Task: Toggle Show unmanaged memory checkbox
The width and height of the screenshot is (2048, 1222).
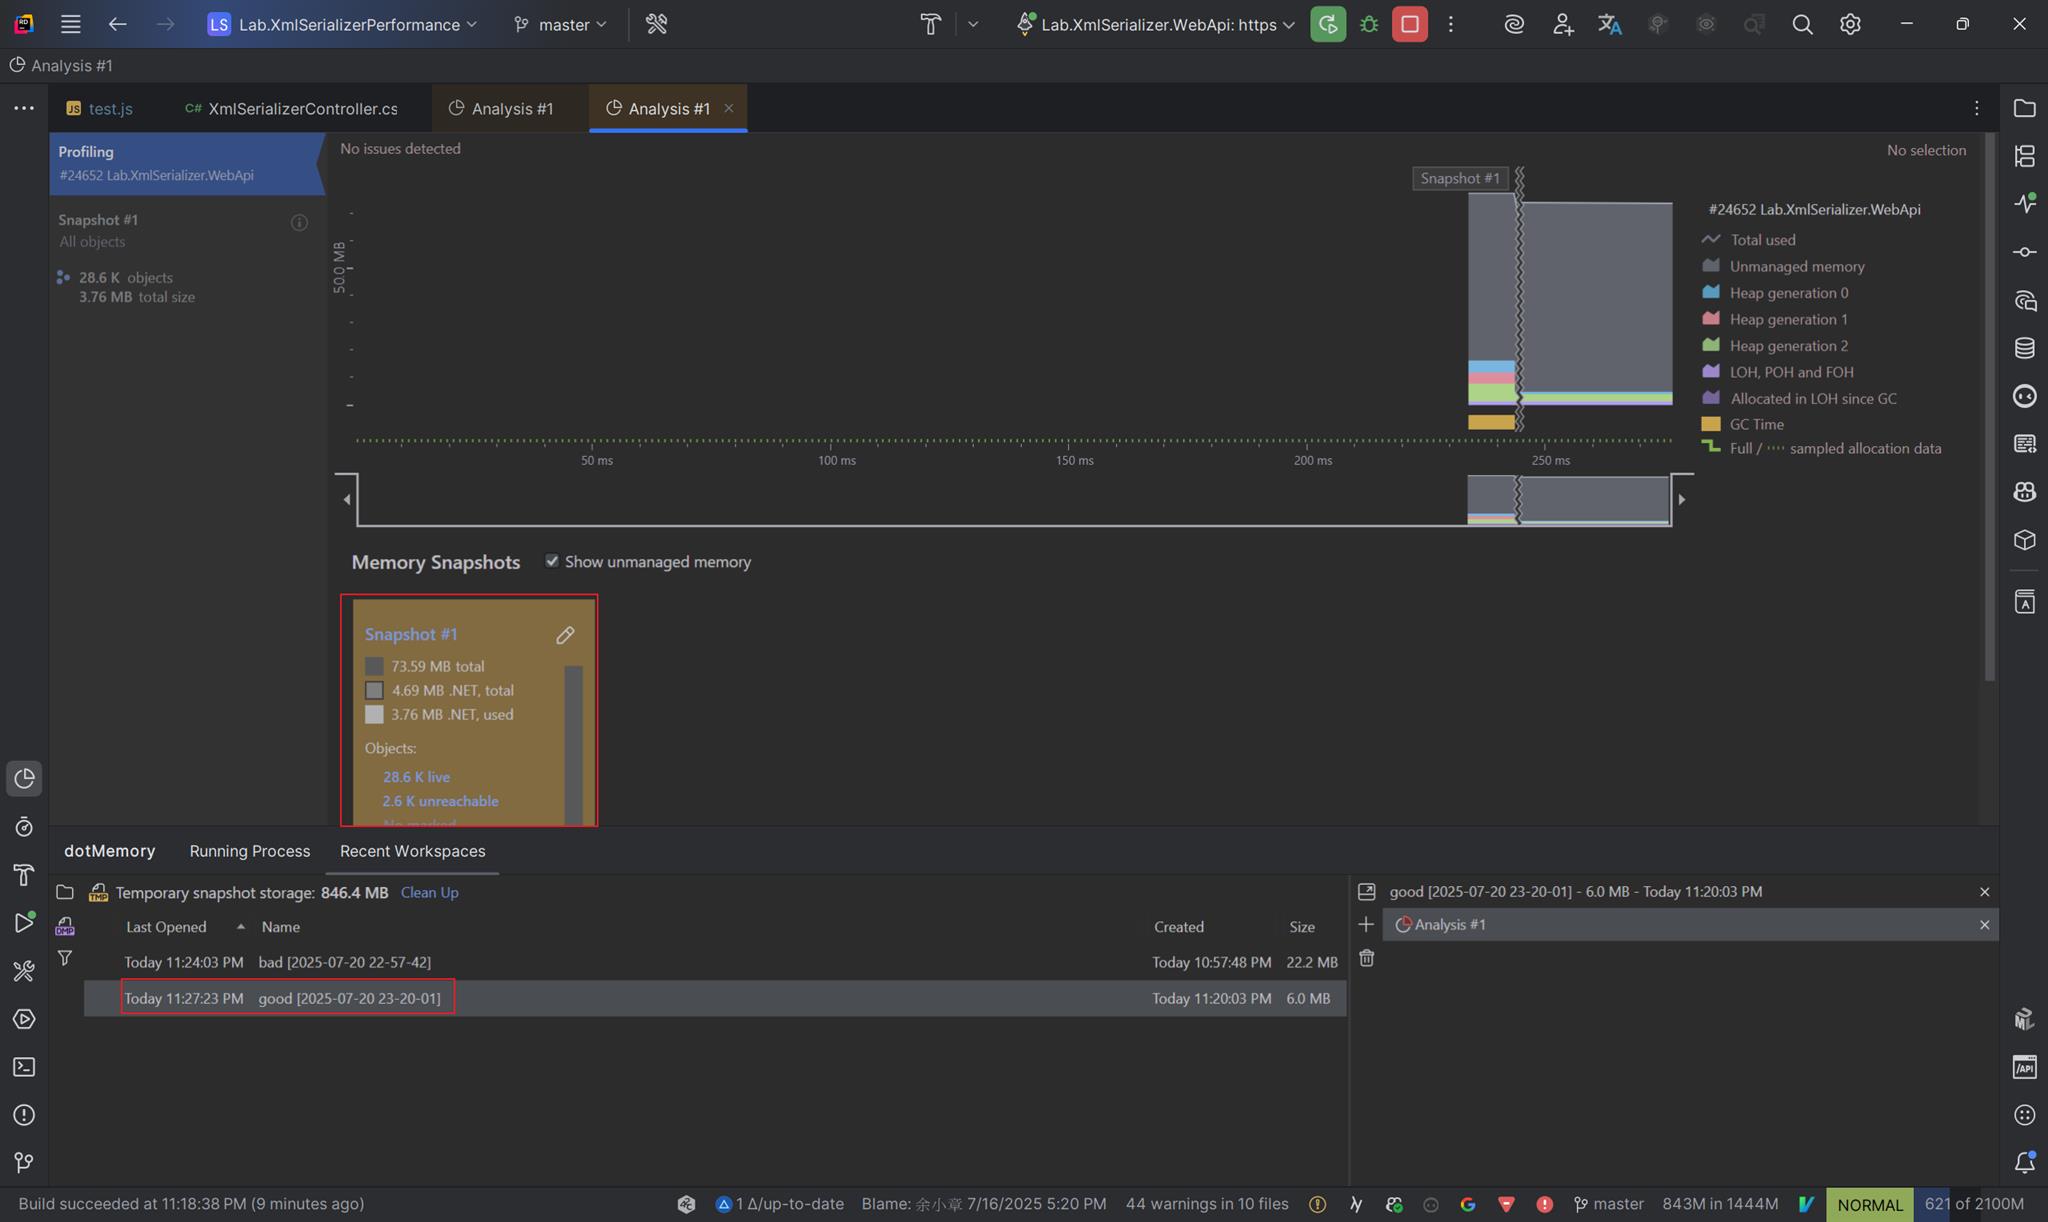Action: pyautogui.click(x=552, y=561)
